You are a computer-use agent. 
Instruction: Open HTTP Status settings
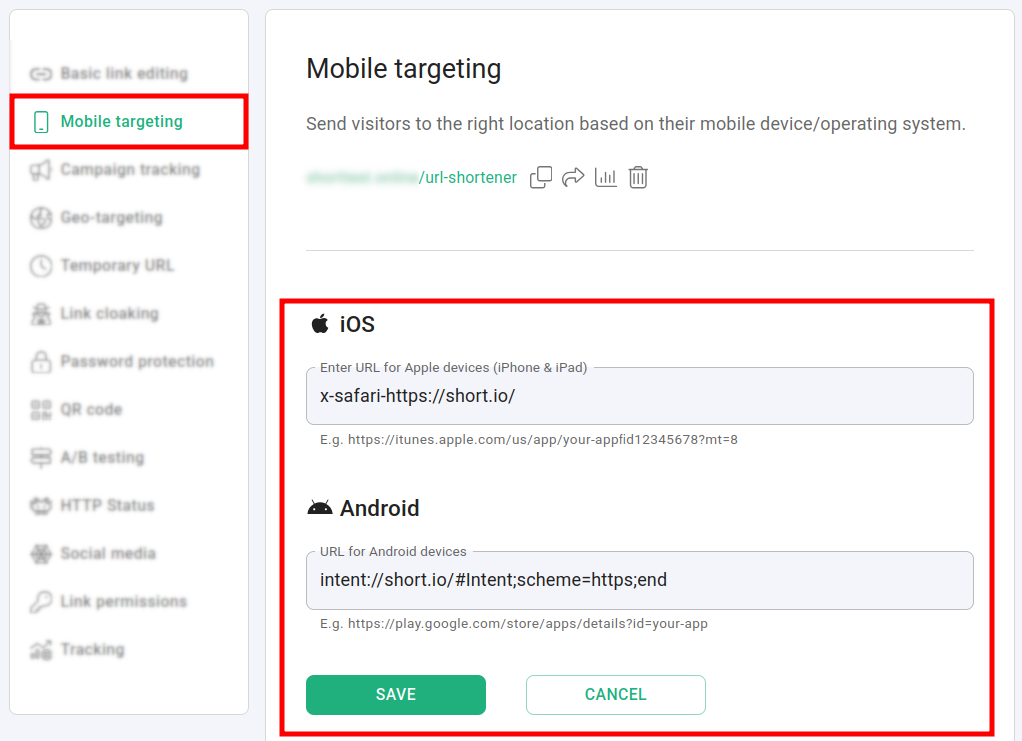(107, 506)
